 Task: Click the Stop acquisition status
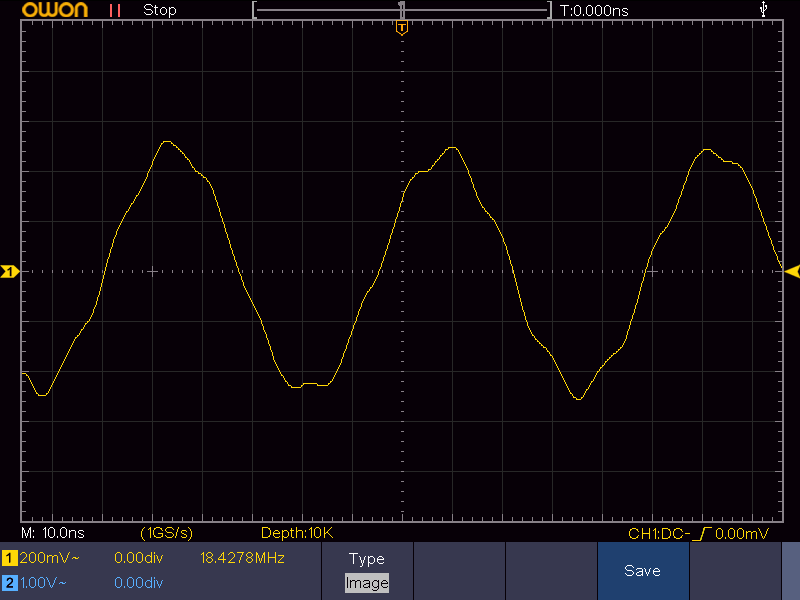click(160, 10)
